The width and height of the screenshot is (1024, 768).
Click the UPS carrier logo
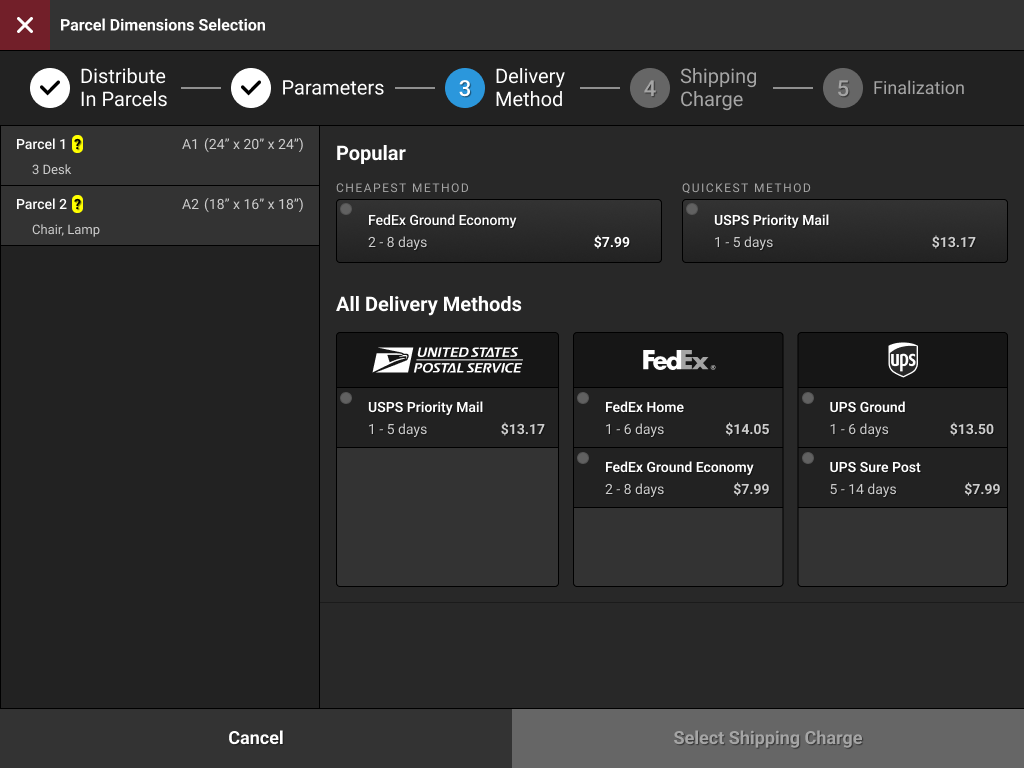click(x=901, y=359)
